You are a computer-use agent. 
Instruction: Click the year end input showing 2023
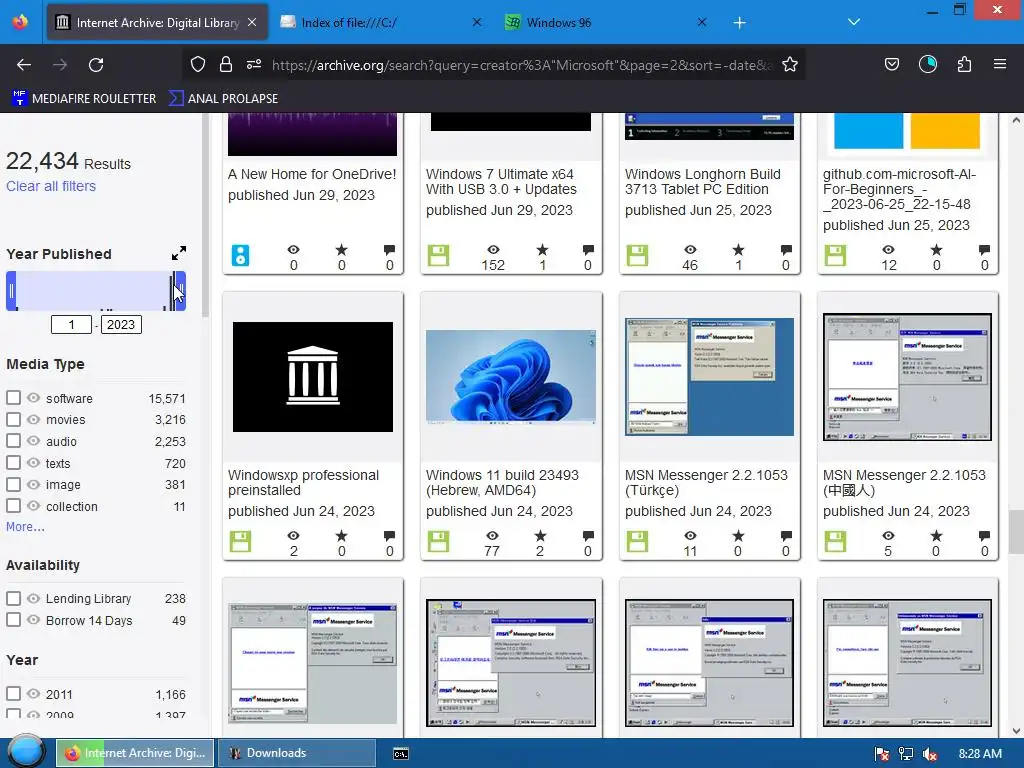[x=121, y=325]
